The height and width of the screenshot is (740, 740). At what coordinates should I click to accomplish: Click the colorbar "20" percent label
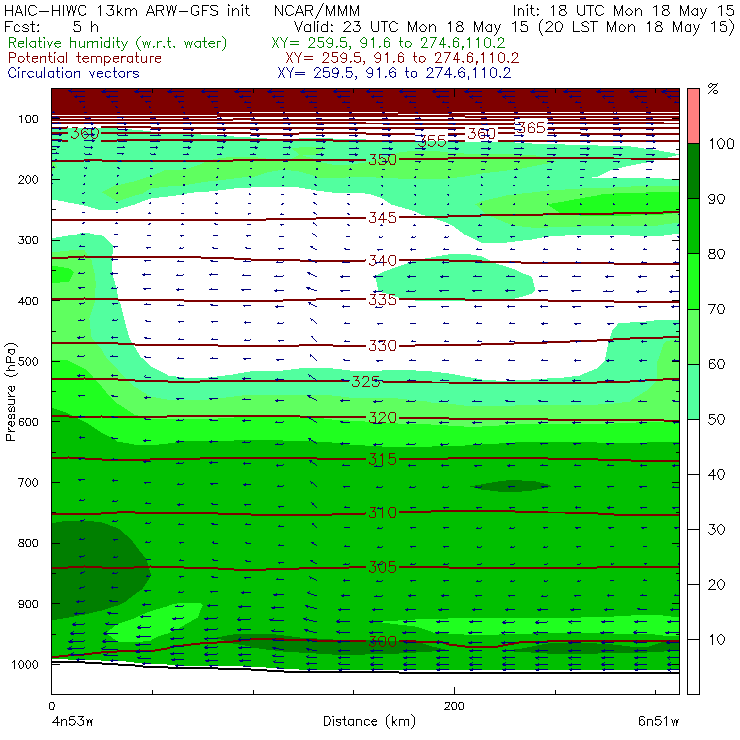(x=716, y=585)
